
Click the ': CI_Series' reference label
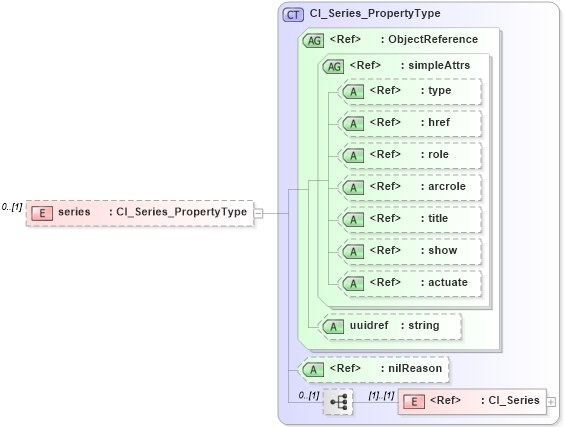[510, 400]
